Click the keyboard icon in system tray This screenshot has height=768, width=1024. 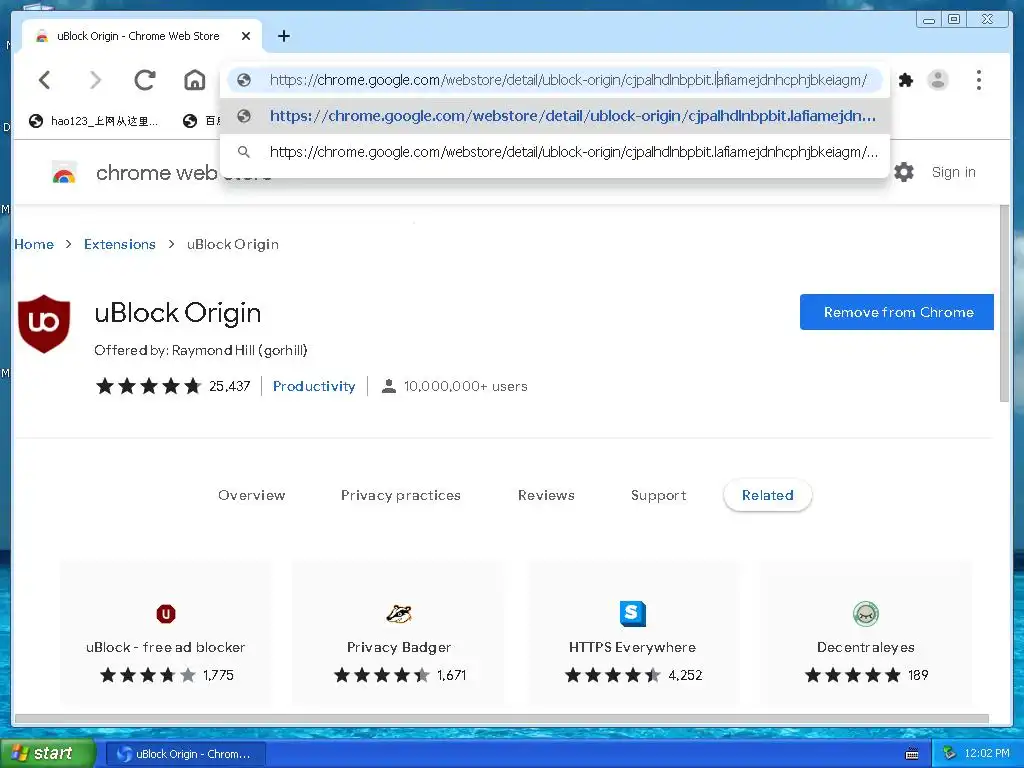912,754
